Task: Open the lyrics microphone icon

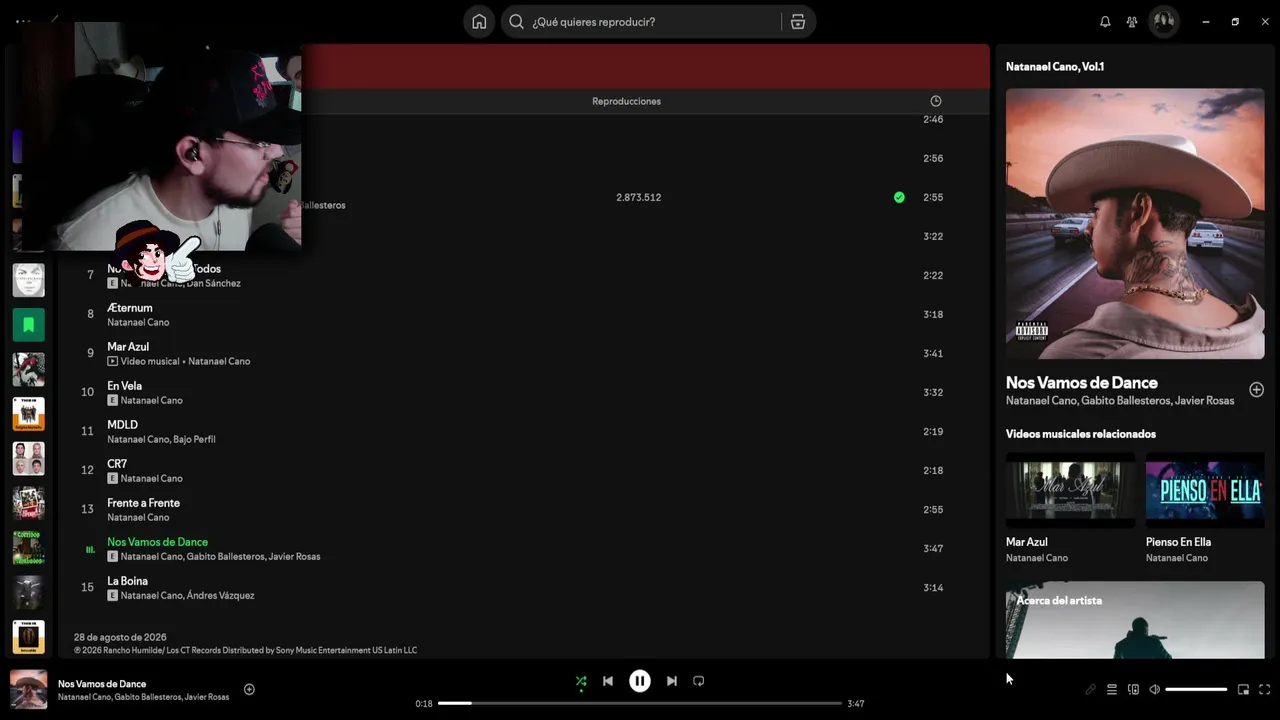Action: click(x=1091, y=689)
